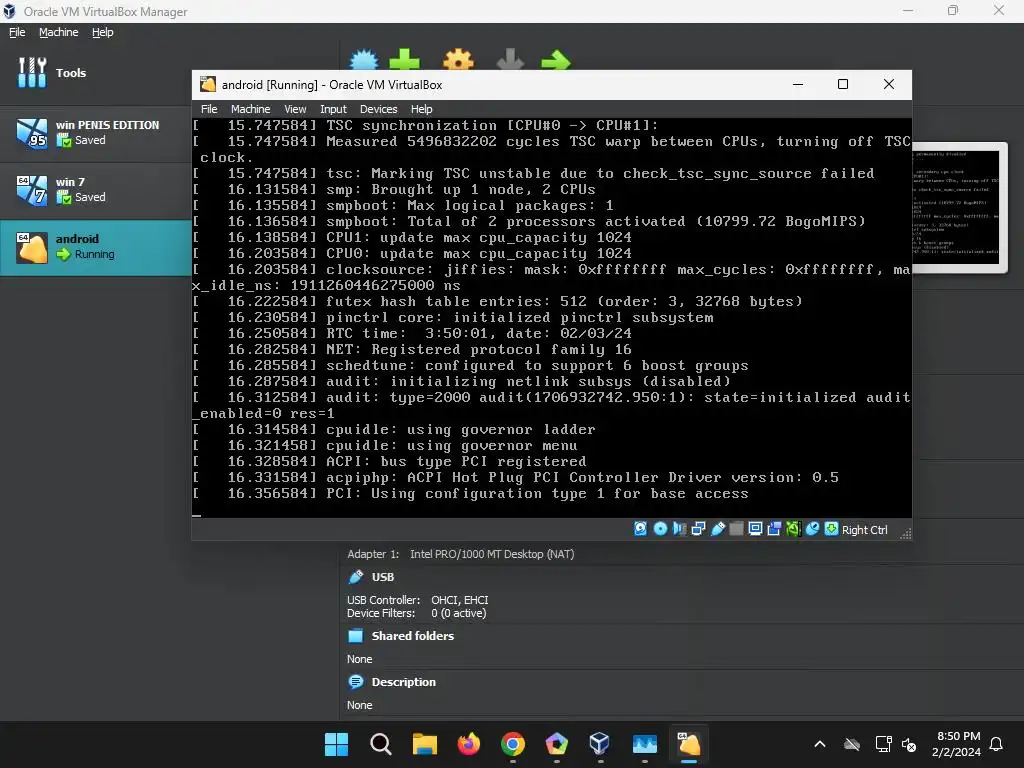Click keyboard capture green arrow icon
The image size is (1024, 768).
coord(831,529)
